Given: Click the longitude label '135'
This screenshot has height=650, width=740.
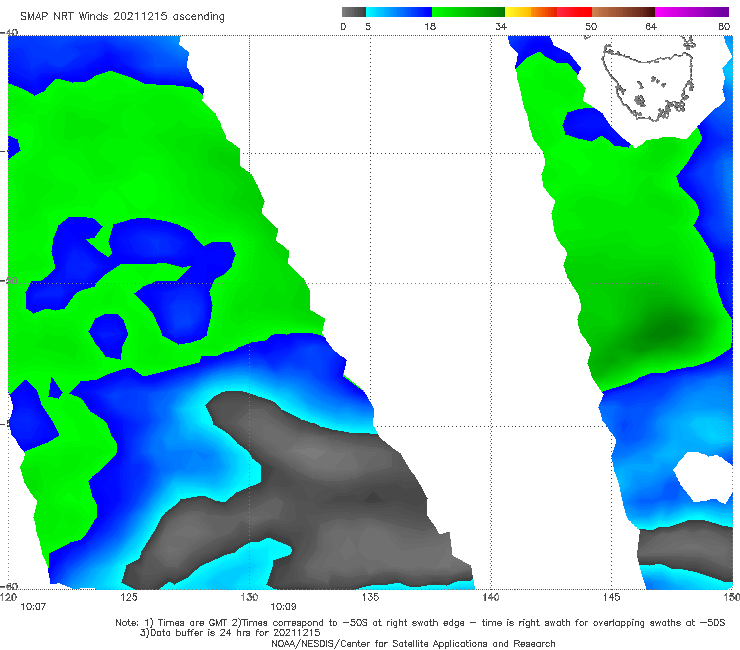Looking at the screenshot, I should click(x=370, y=597).
